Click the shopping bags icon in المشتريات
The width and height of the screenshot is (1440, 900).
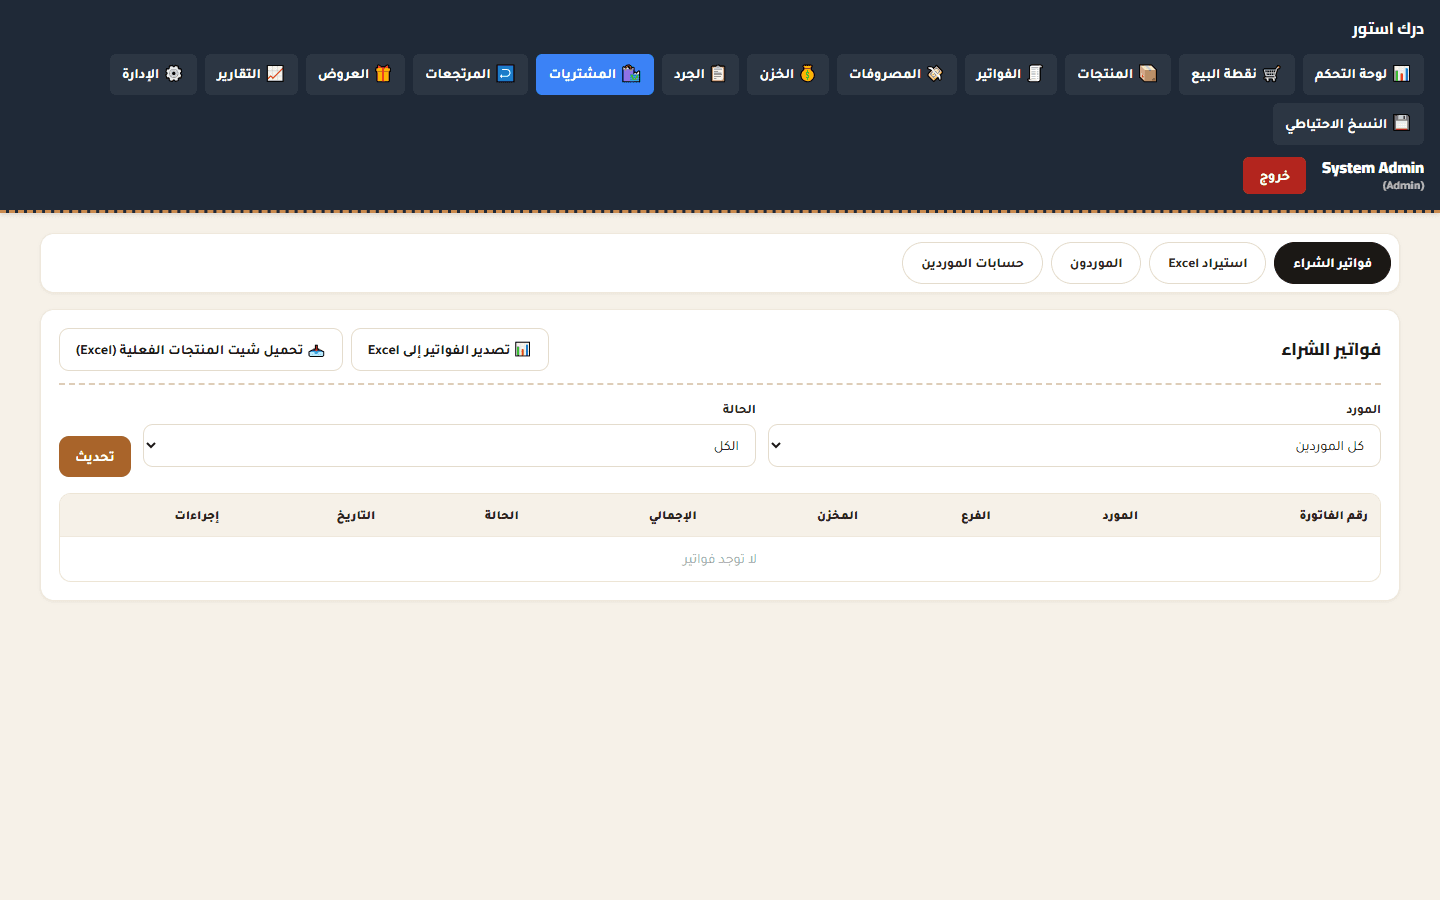pyautogui.click(x=631, y=74)
